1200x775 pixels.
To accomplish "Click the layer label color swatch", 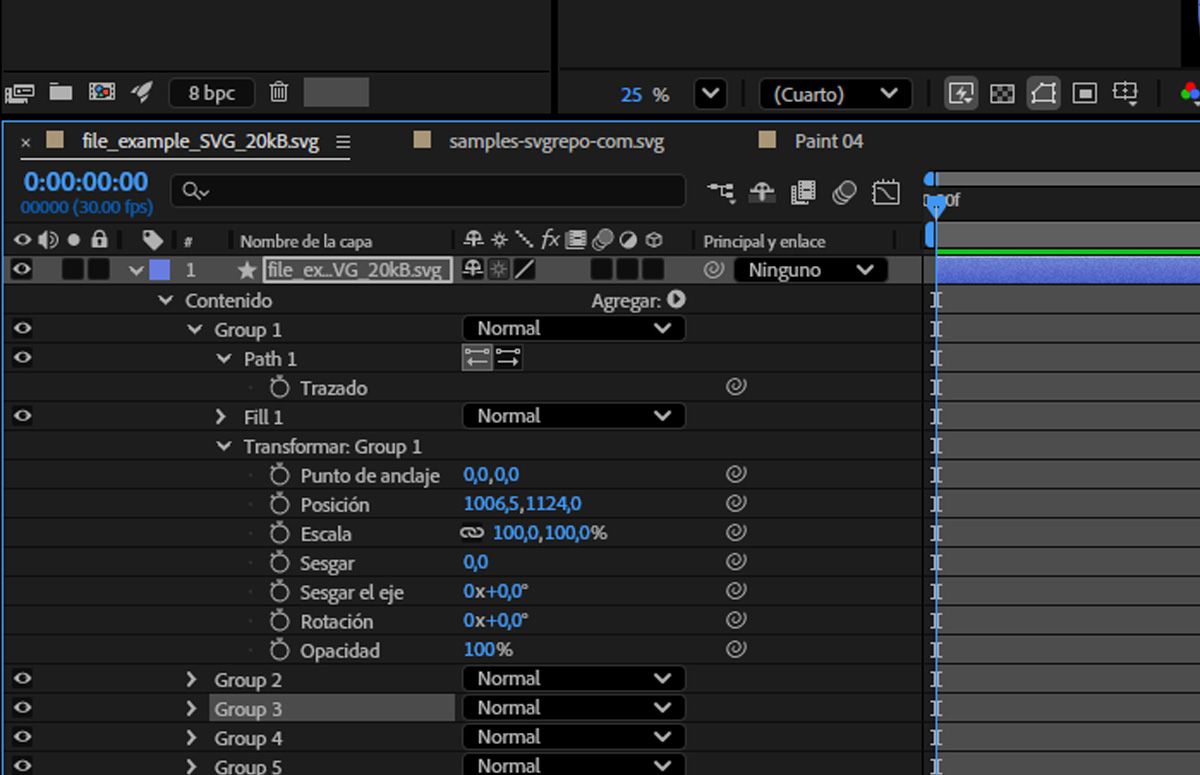I will click(x=159, y=270).
